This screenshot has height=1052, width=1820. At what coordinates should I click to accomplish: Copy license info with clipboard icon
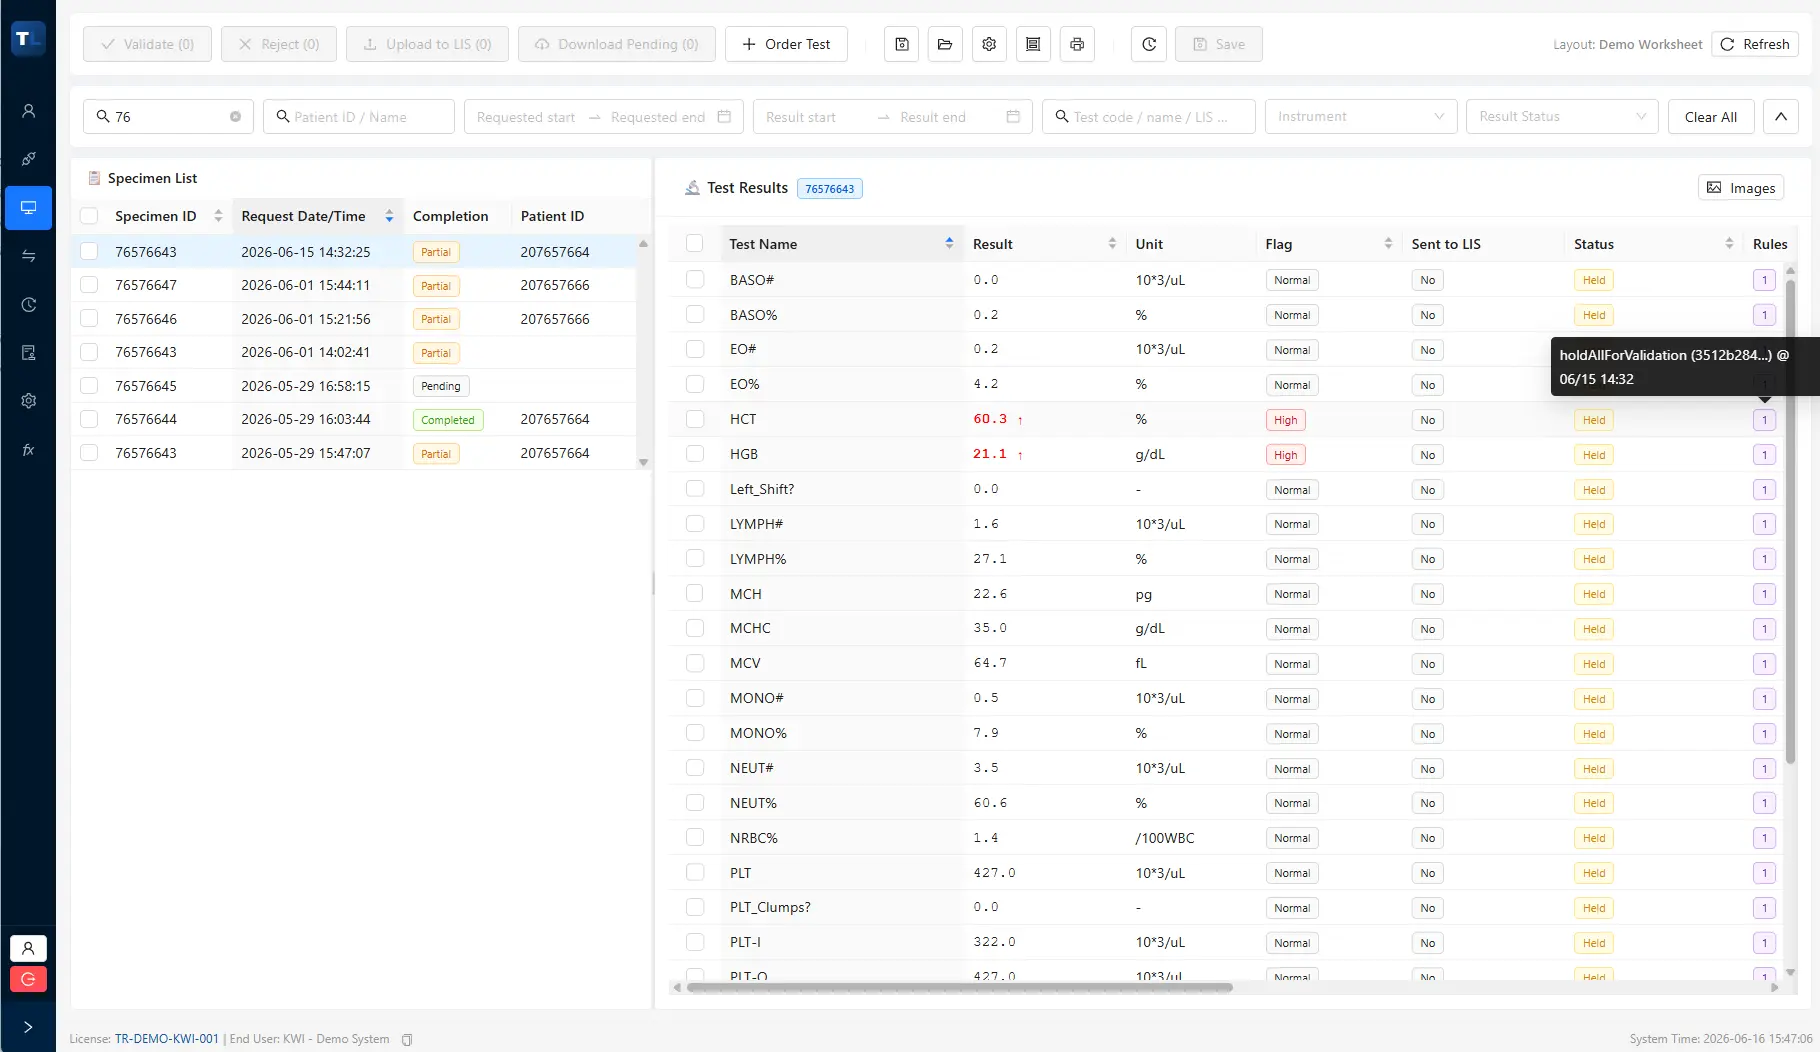[x=407, y=1040]
